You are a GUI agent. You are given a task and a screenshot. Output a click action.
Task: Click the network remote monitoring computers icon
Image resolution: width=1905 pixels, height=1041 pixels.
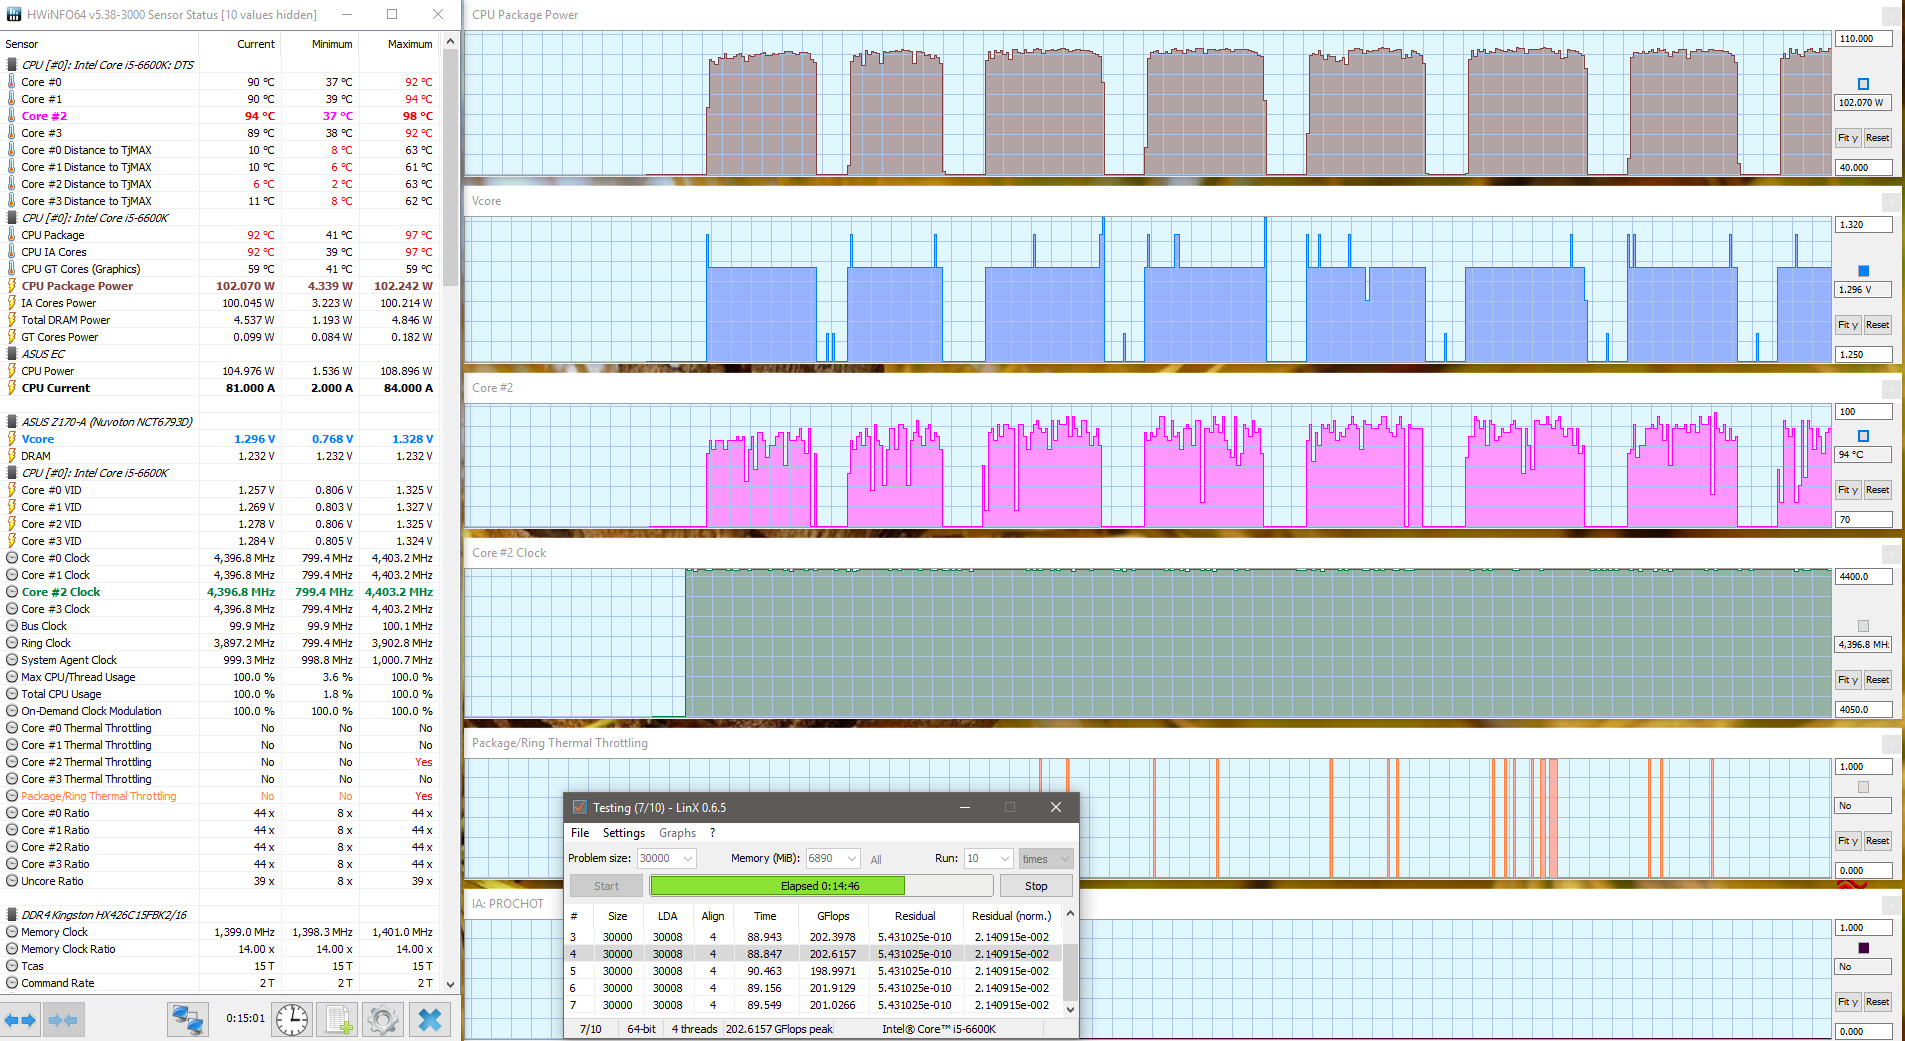click(187, 1020)
